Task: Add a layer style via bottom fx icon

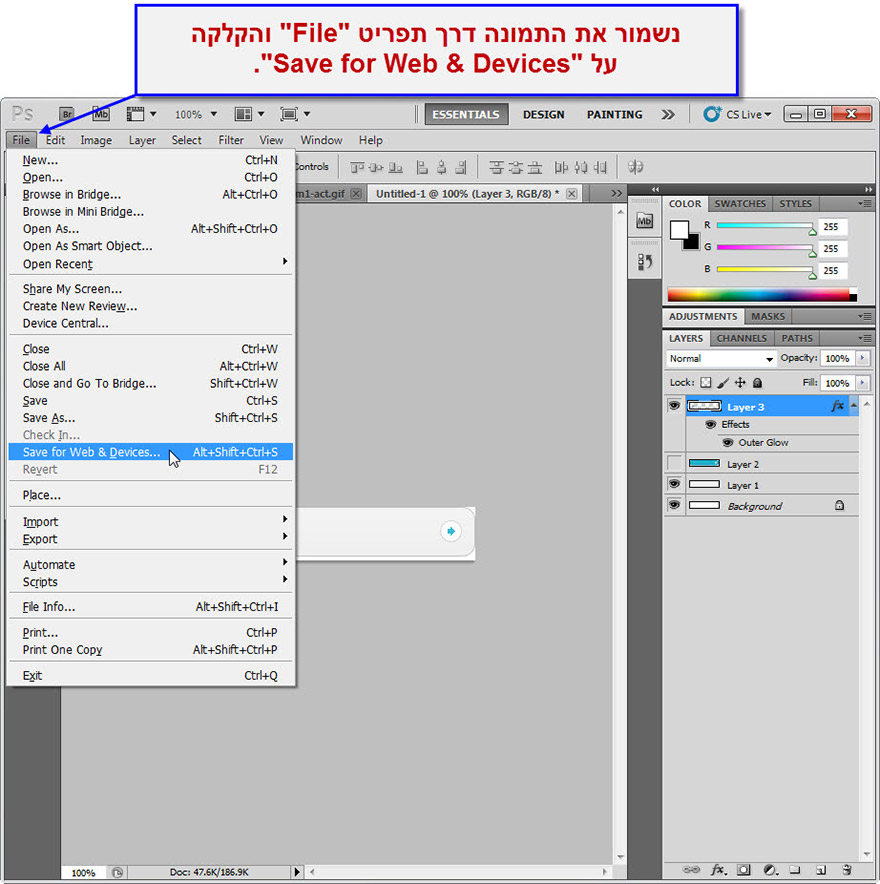Action: tap(718, 869)
